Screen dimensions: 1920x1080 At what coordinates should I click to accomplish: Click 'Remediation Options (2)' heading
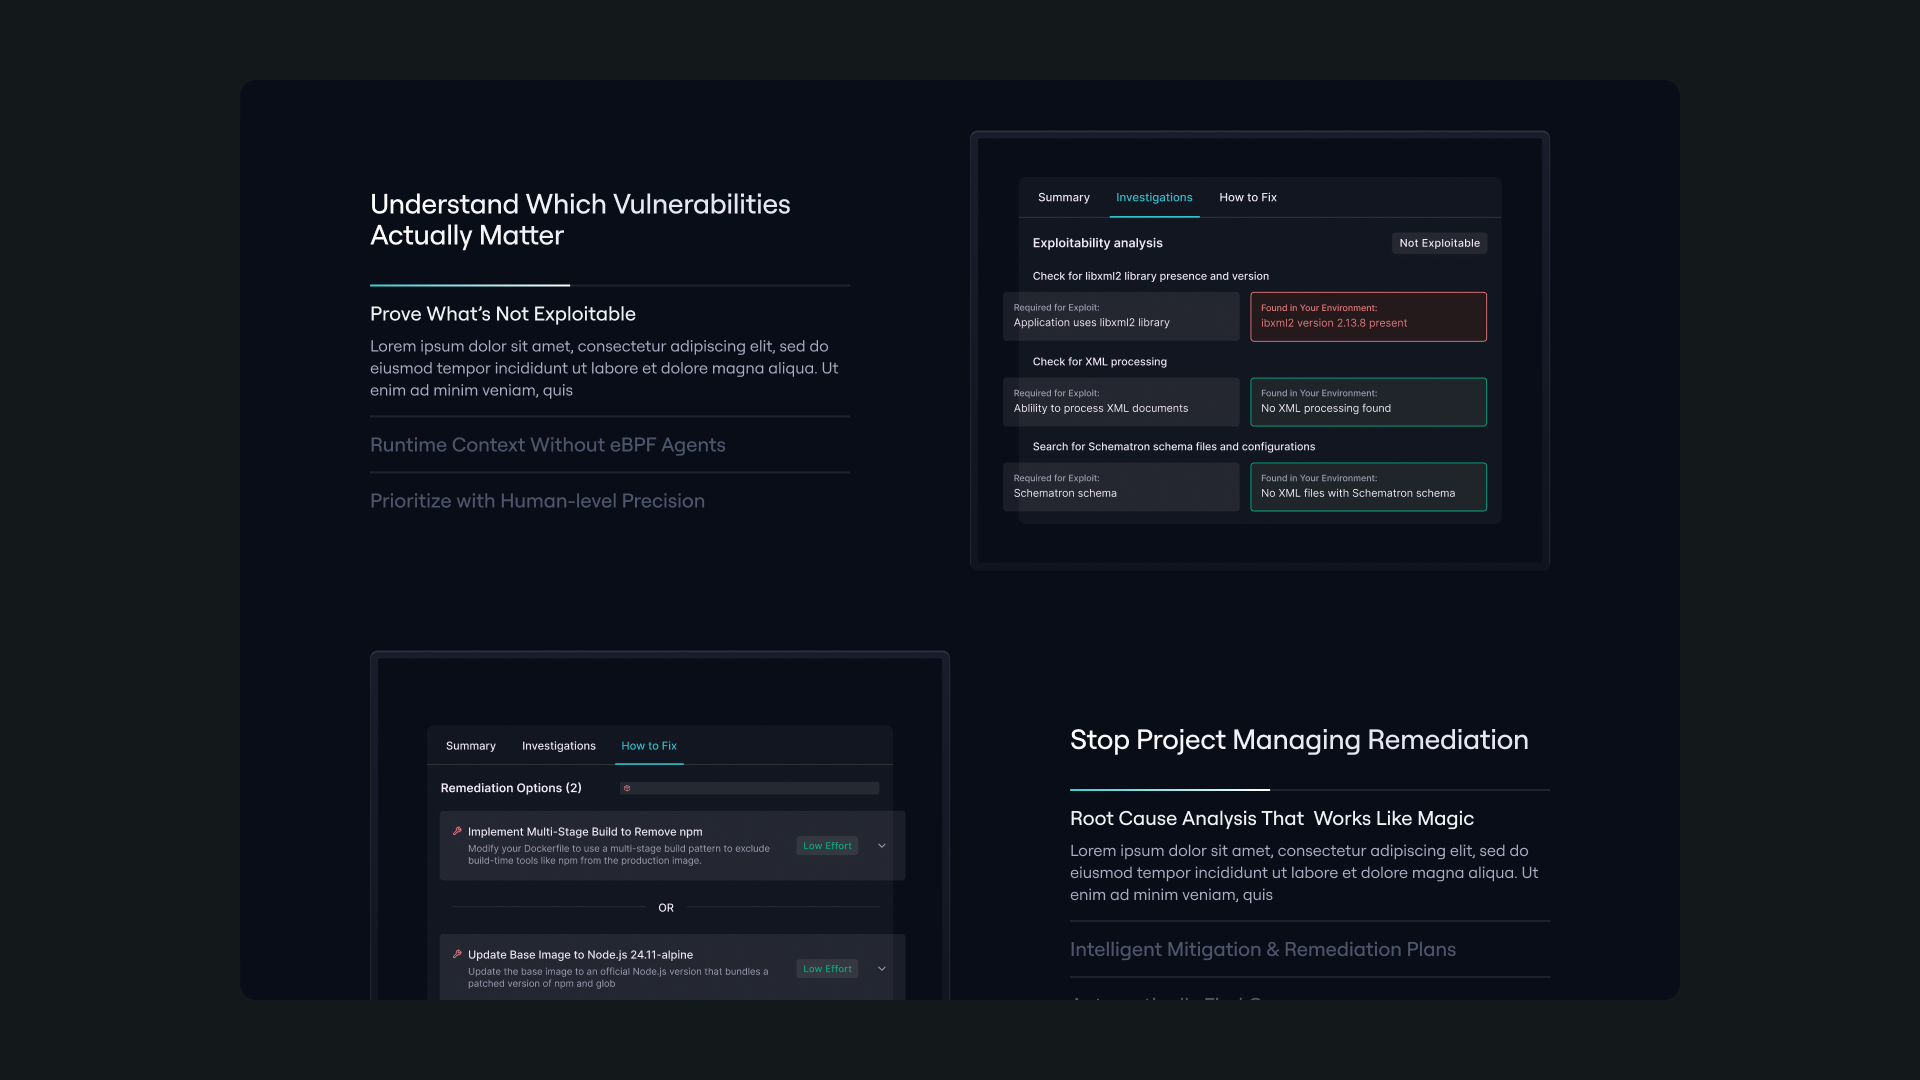(511, 788)
